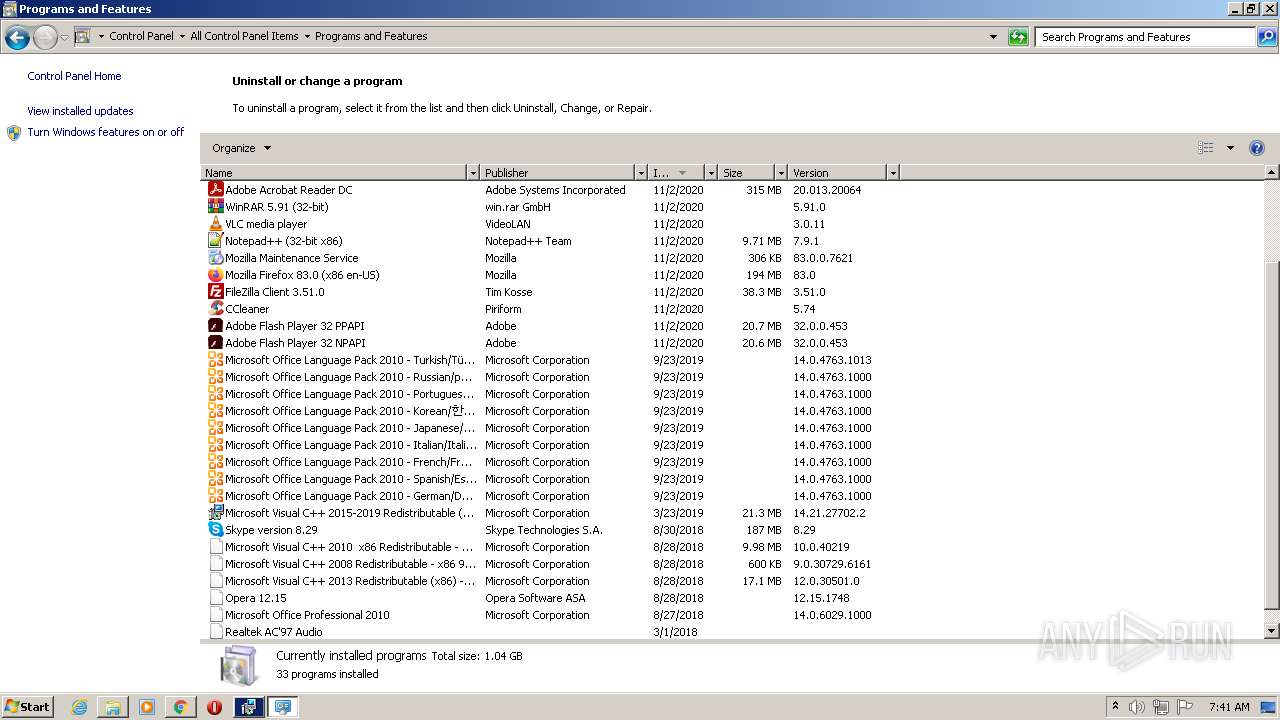
Task: Click the Adobe Flash Player 32 NPAPI icon
Action: point(215,343)
